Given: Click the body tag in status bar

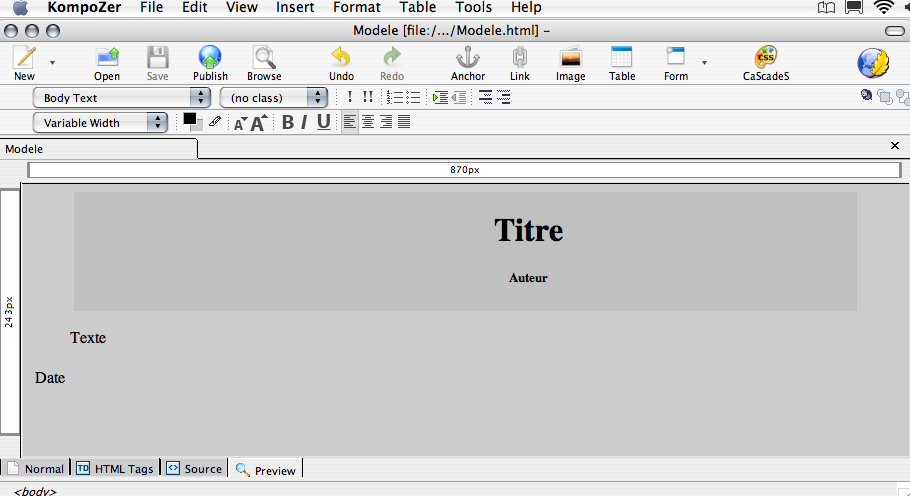Looking at the screenshot, I should pyautogui.click(x=35, y=491).
